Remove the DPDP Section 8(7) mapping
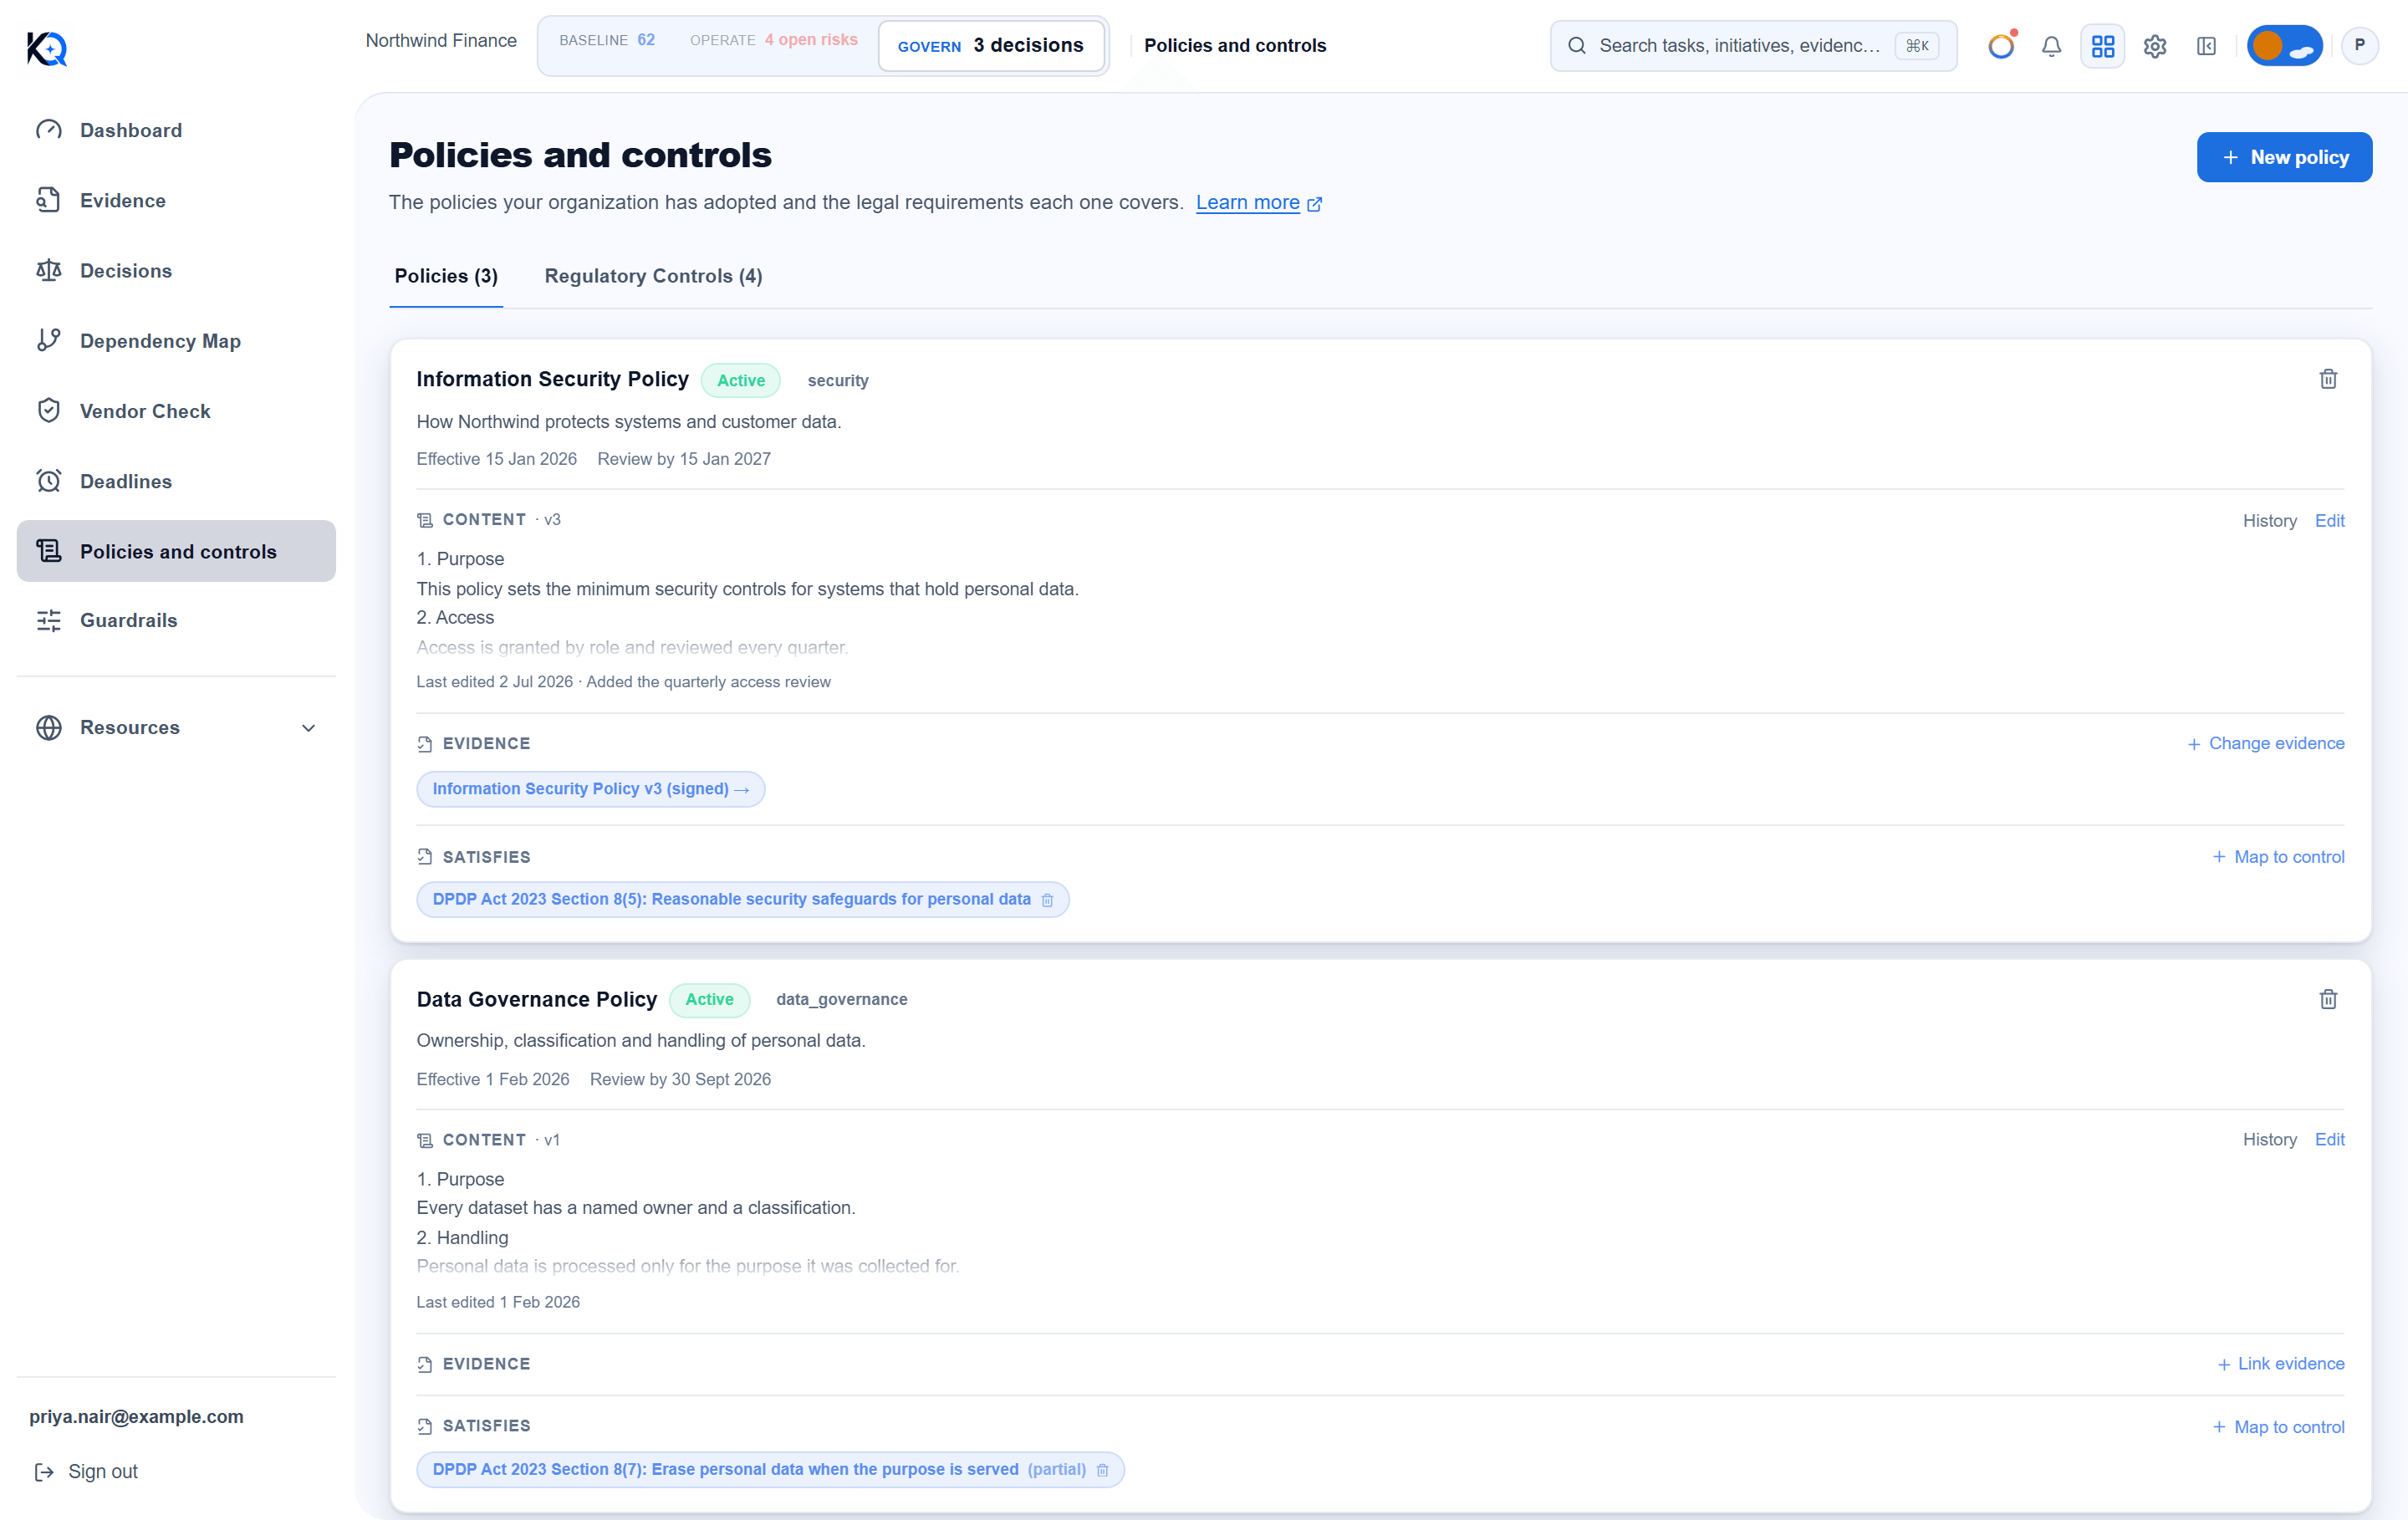Screen dimensions: 2408x1520 pyautogui.click(x=1102, y=1470)
